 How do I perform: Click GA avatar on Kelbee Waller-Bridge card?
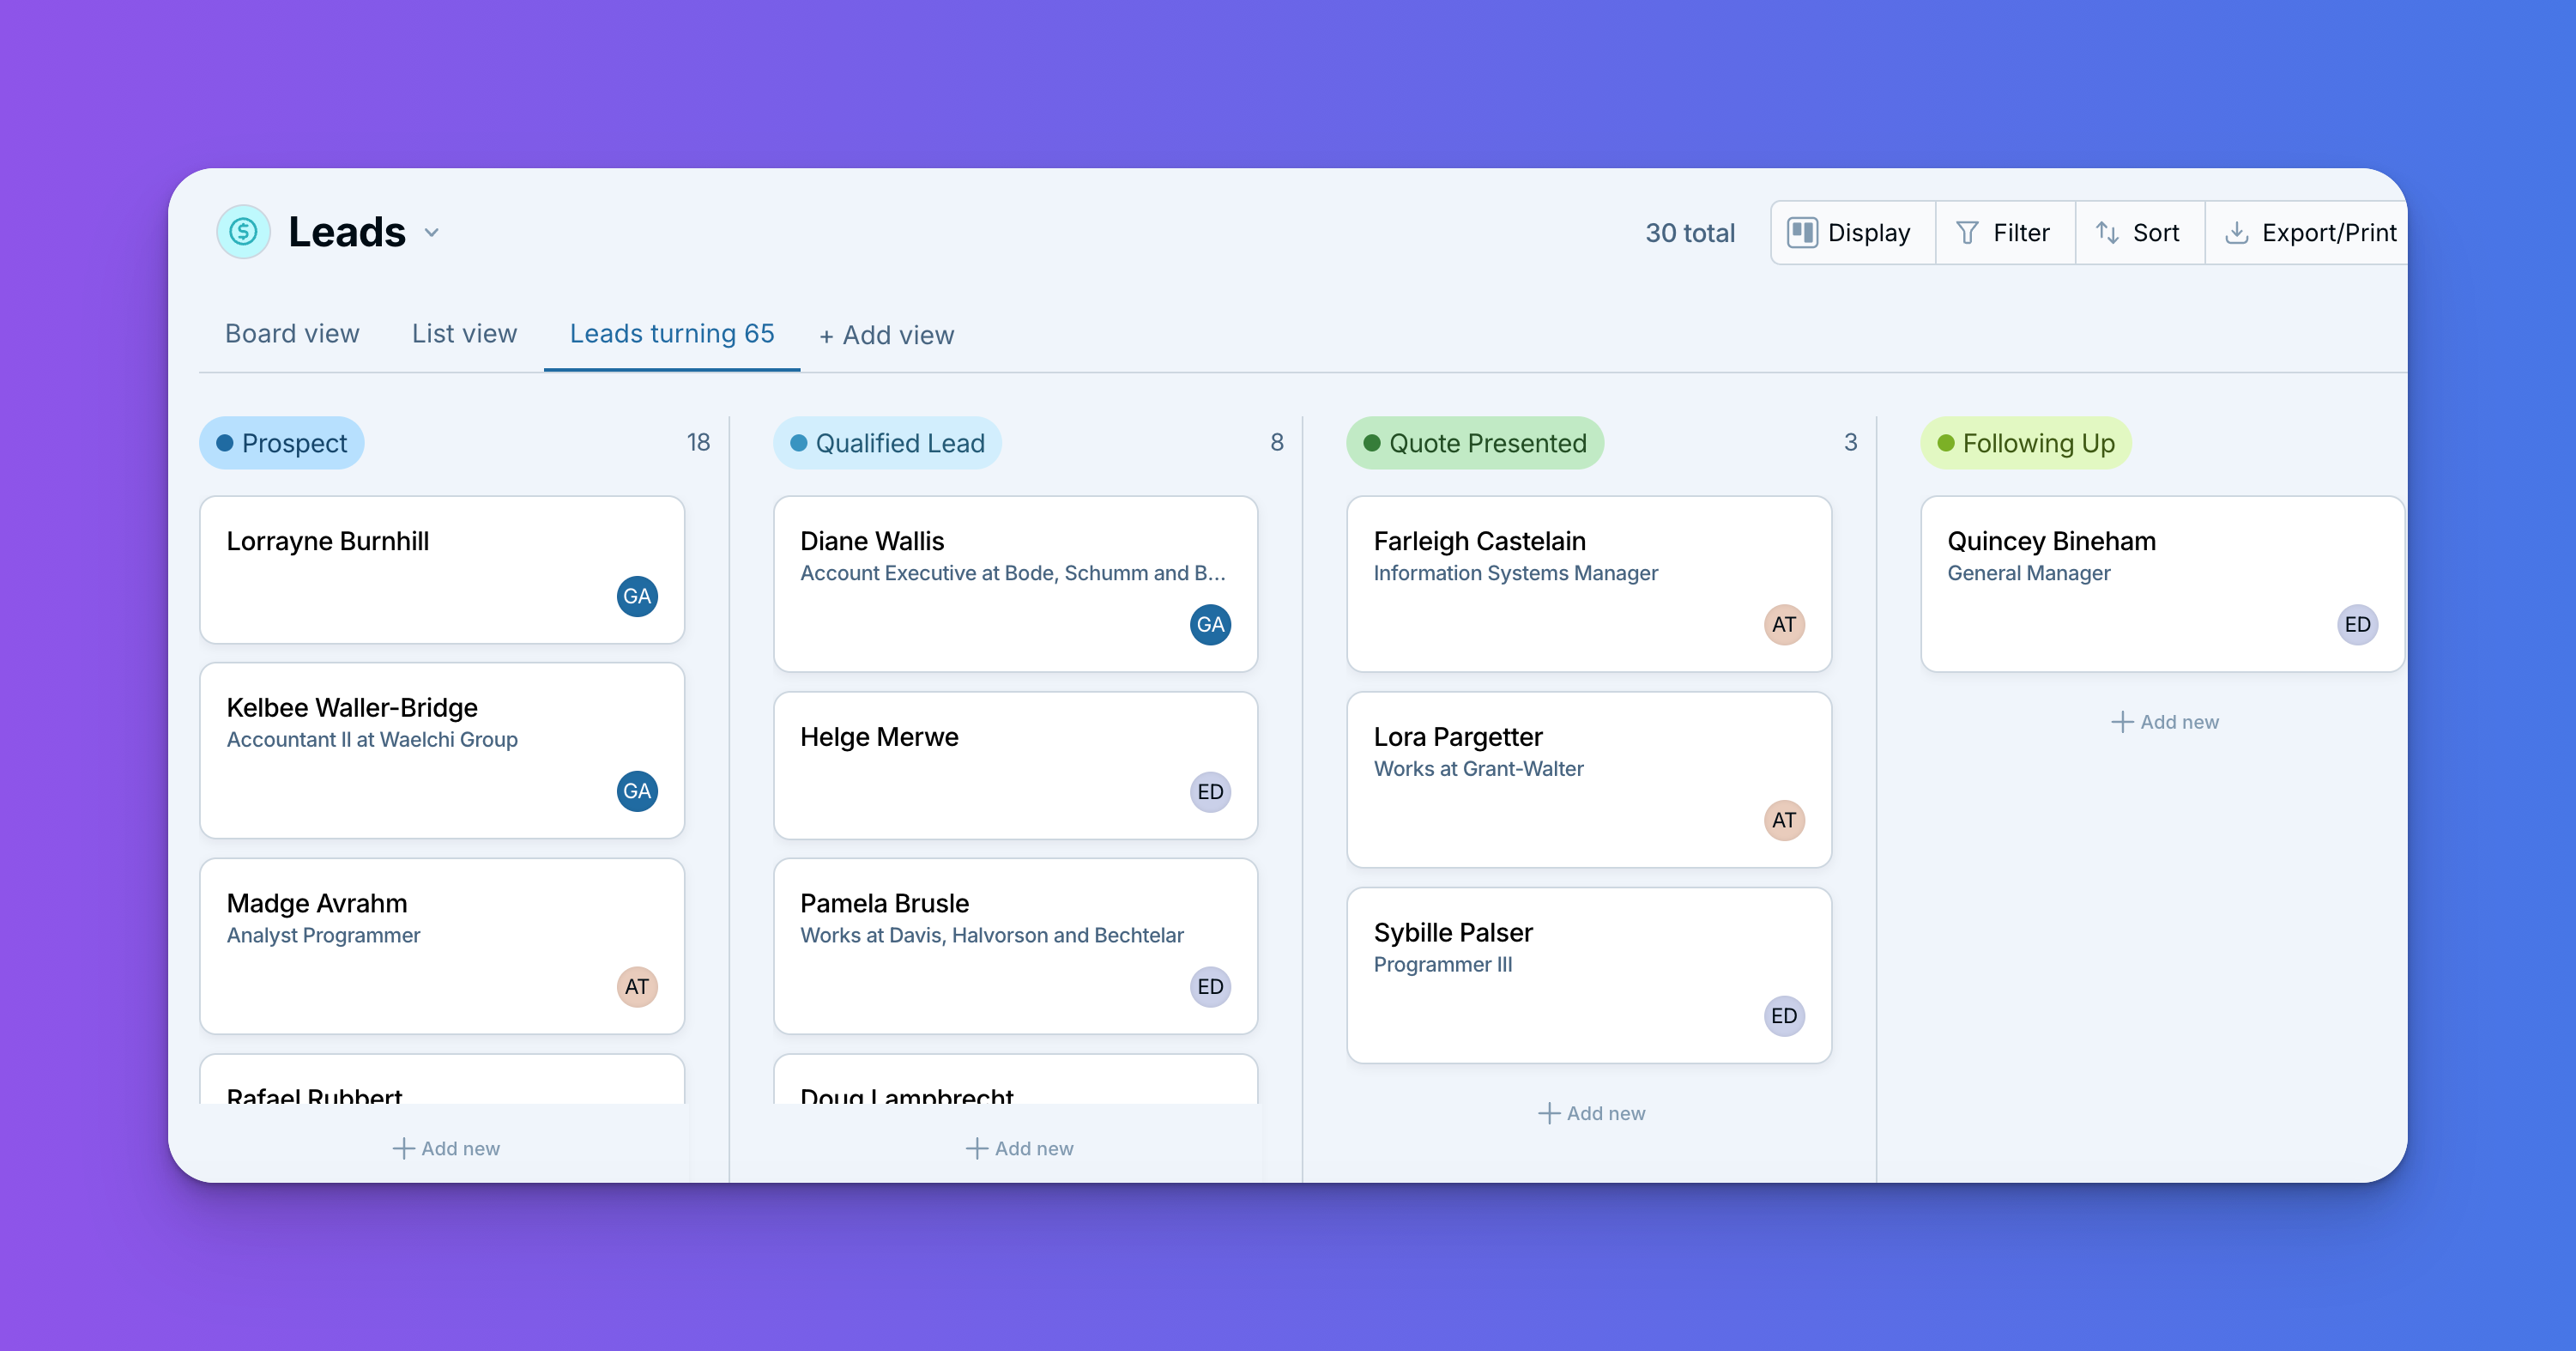point(637,791)
